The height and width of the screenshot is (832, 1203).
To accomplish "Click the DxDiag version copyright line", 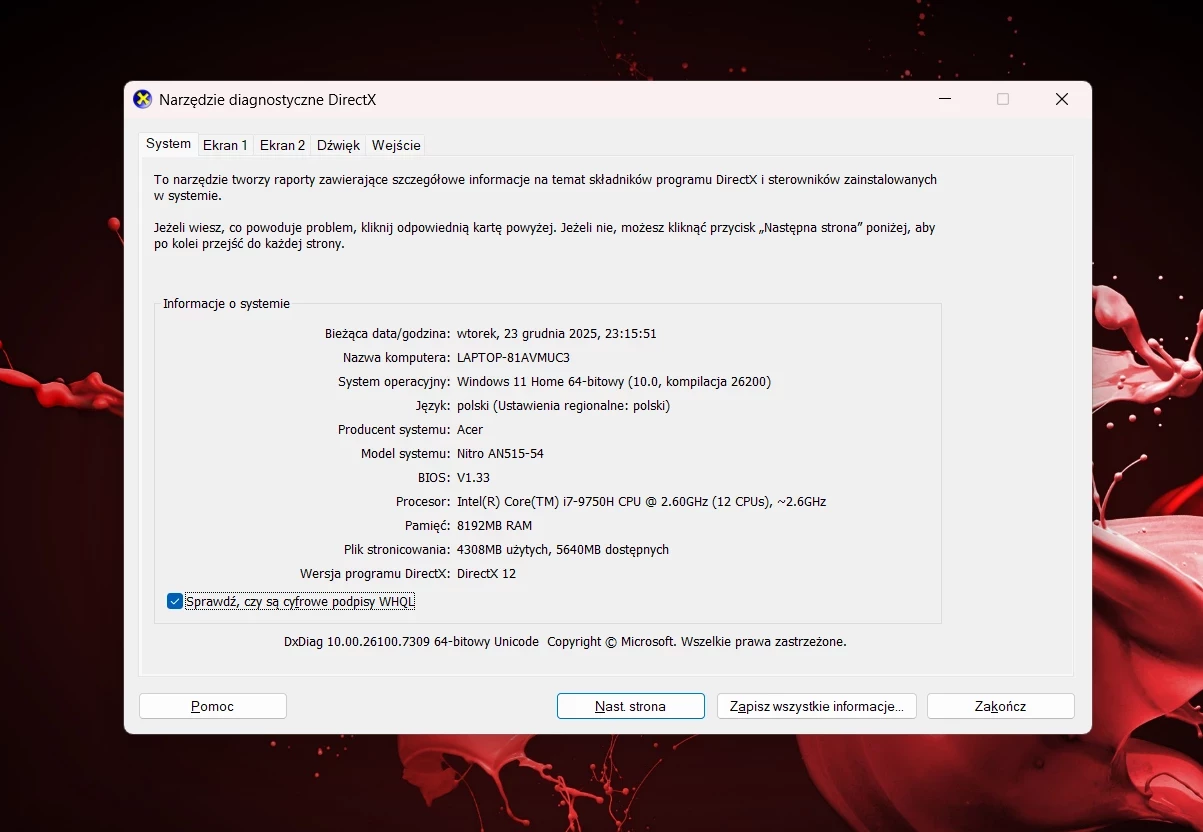I will click(565, 642).
